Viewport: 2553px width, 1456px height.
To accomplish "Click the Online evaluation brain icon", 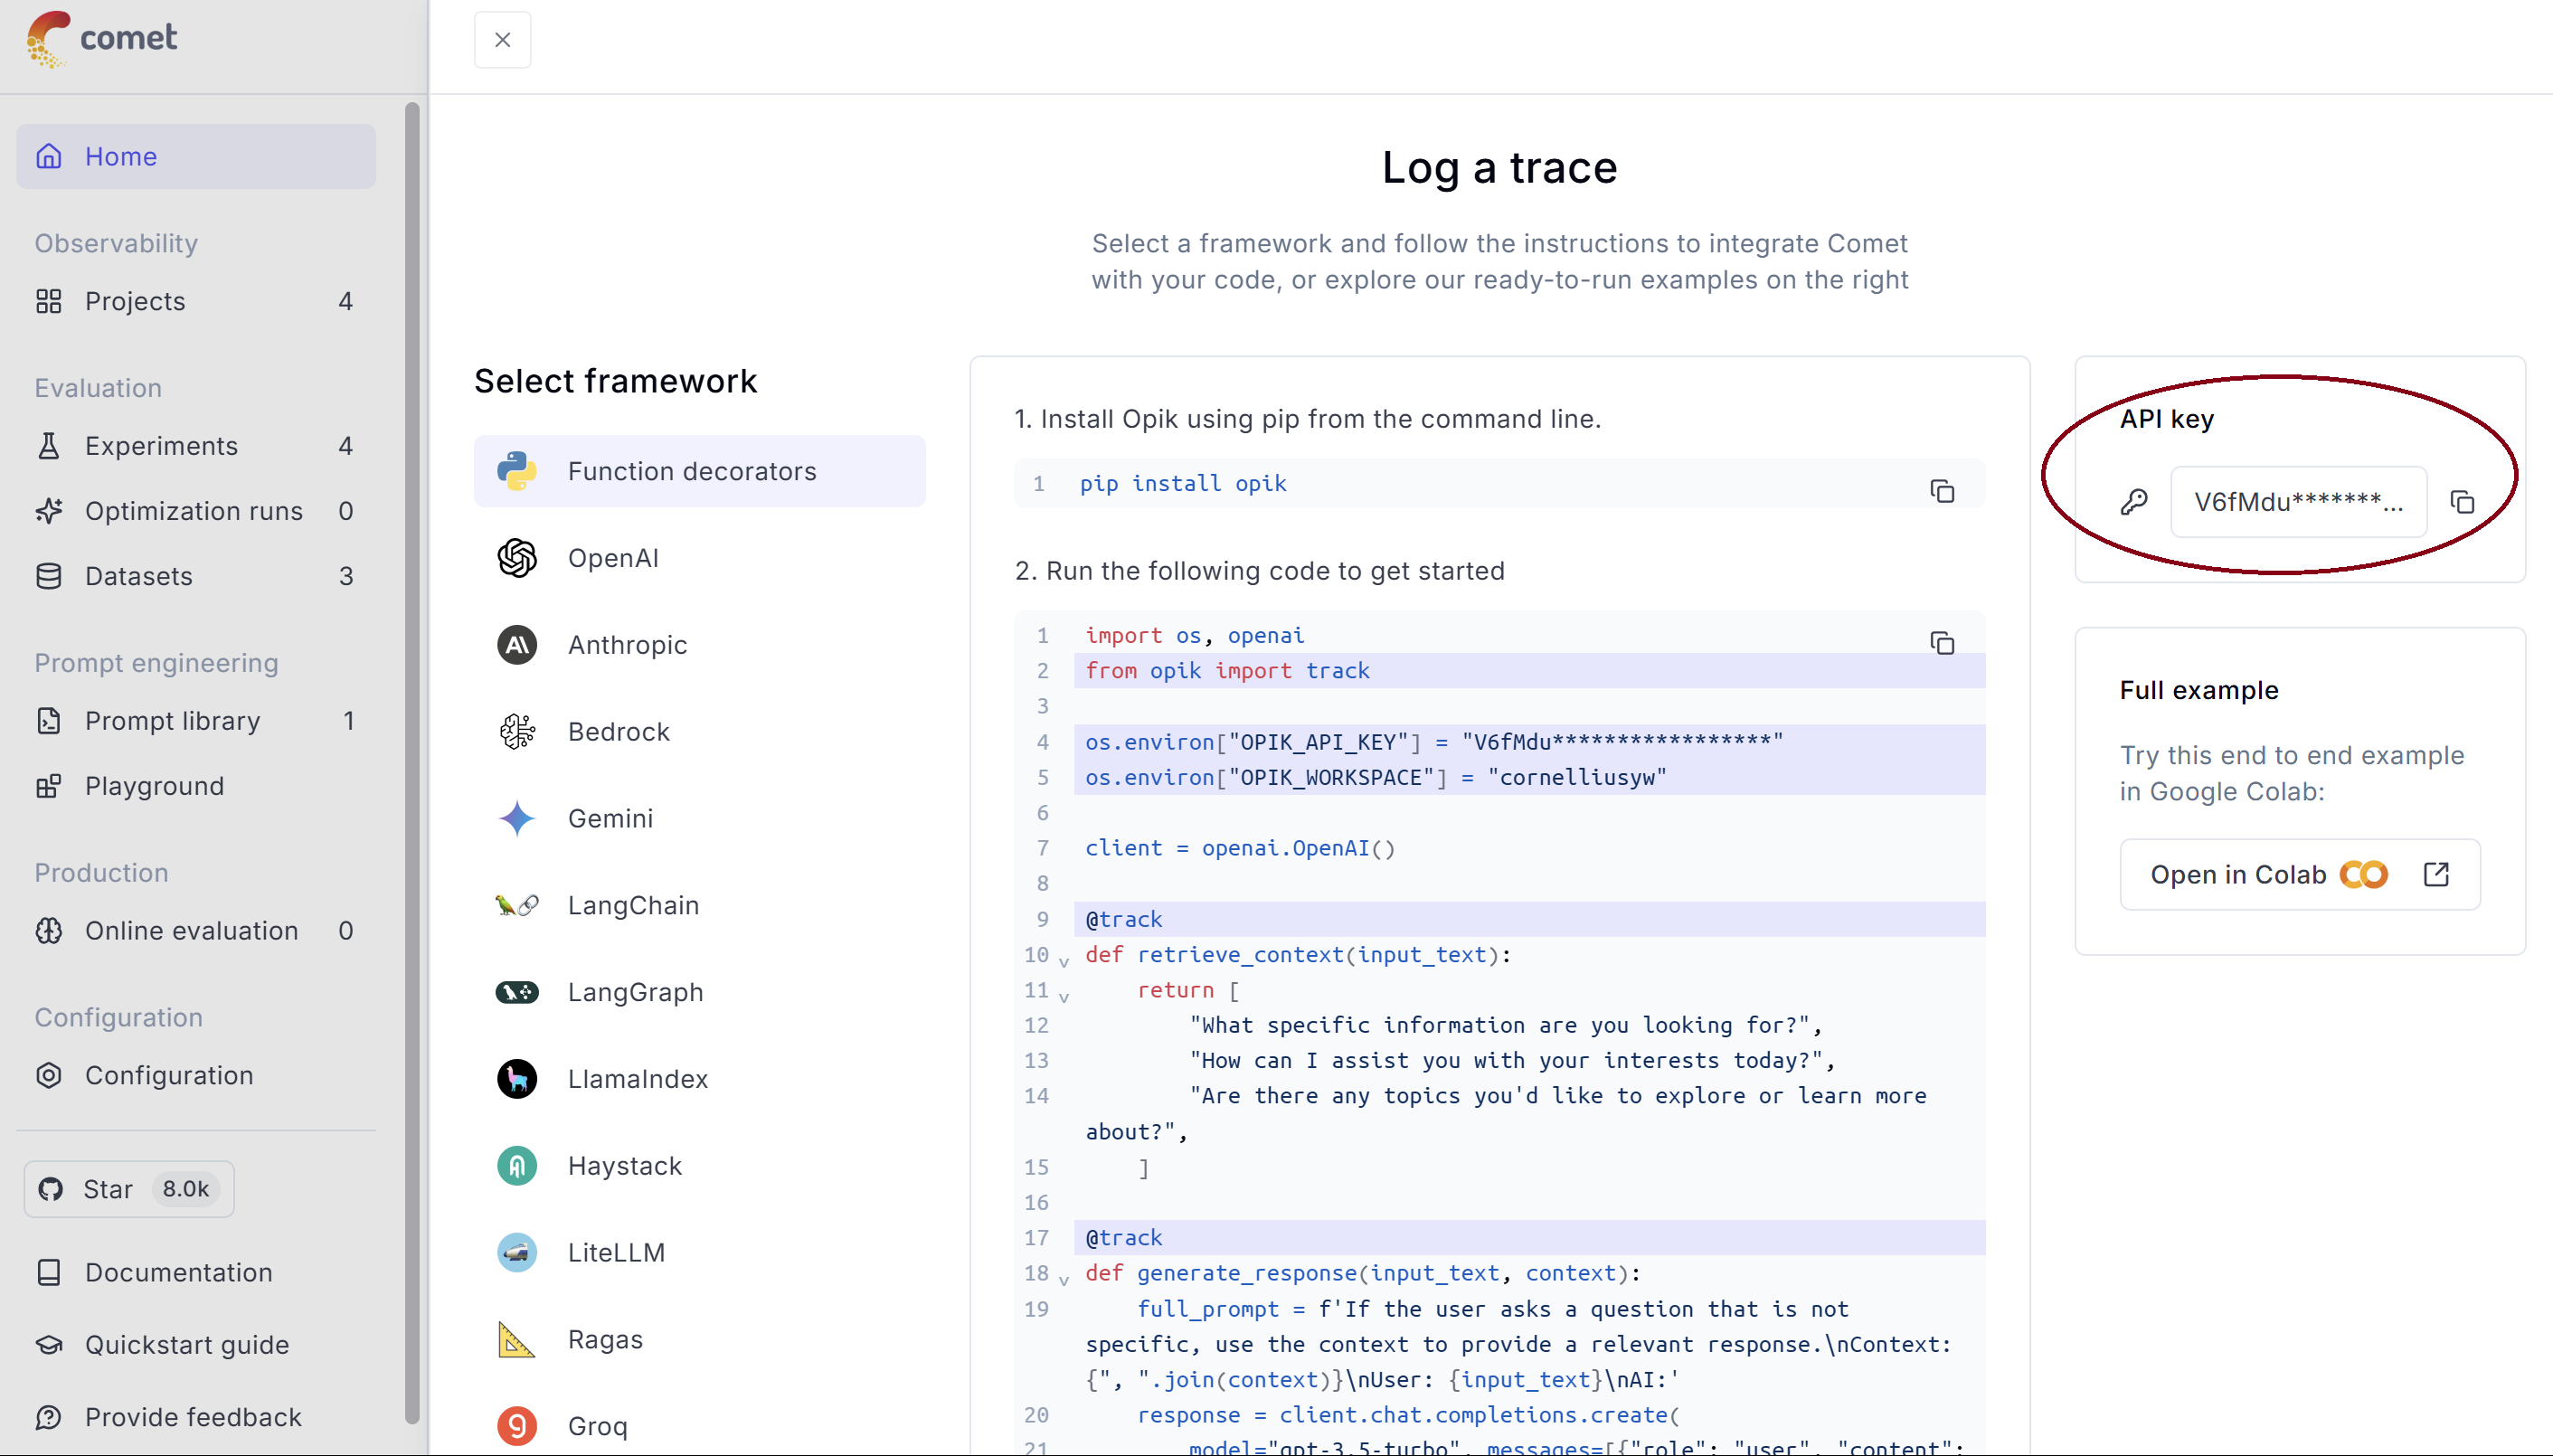I will (49, 931).
